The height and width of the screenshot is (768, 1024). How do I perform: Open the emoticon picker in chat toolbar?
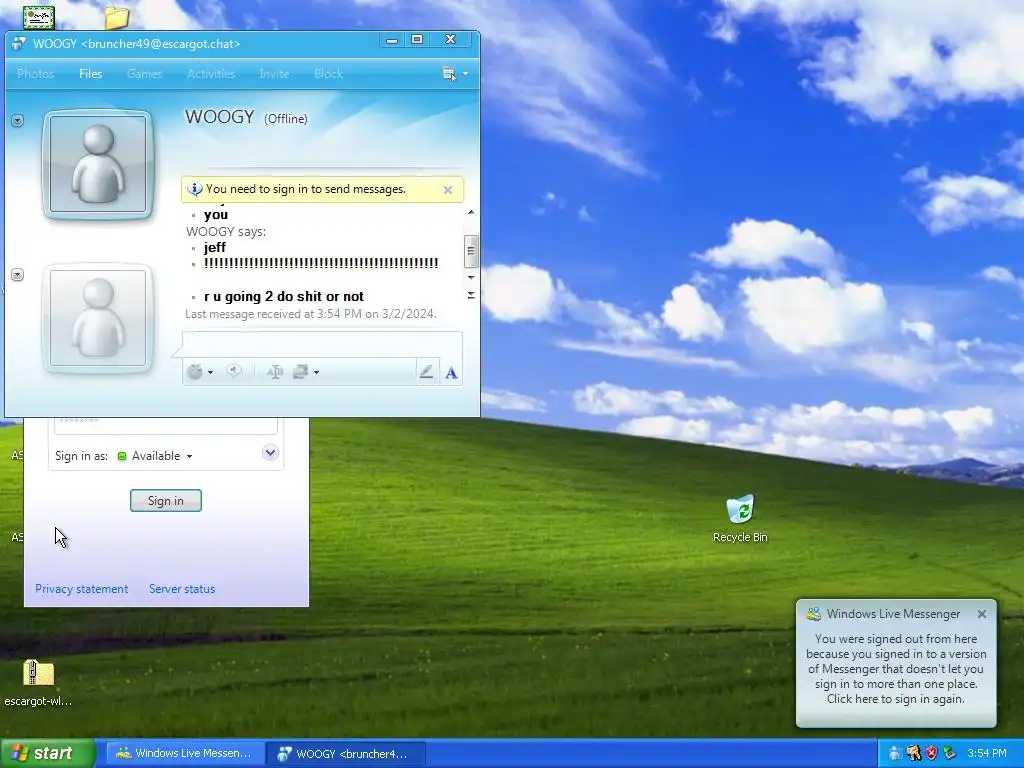coord(195,372)
